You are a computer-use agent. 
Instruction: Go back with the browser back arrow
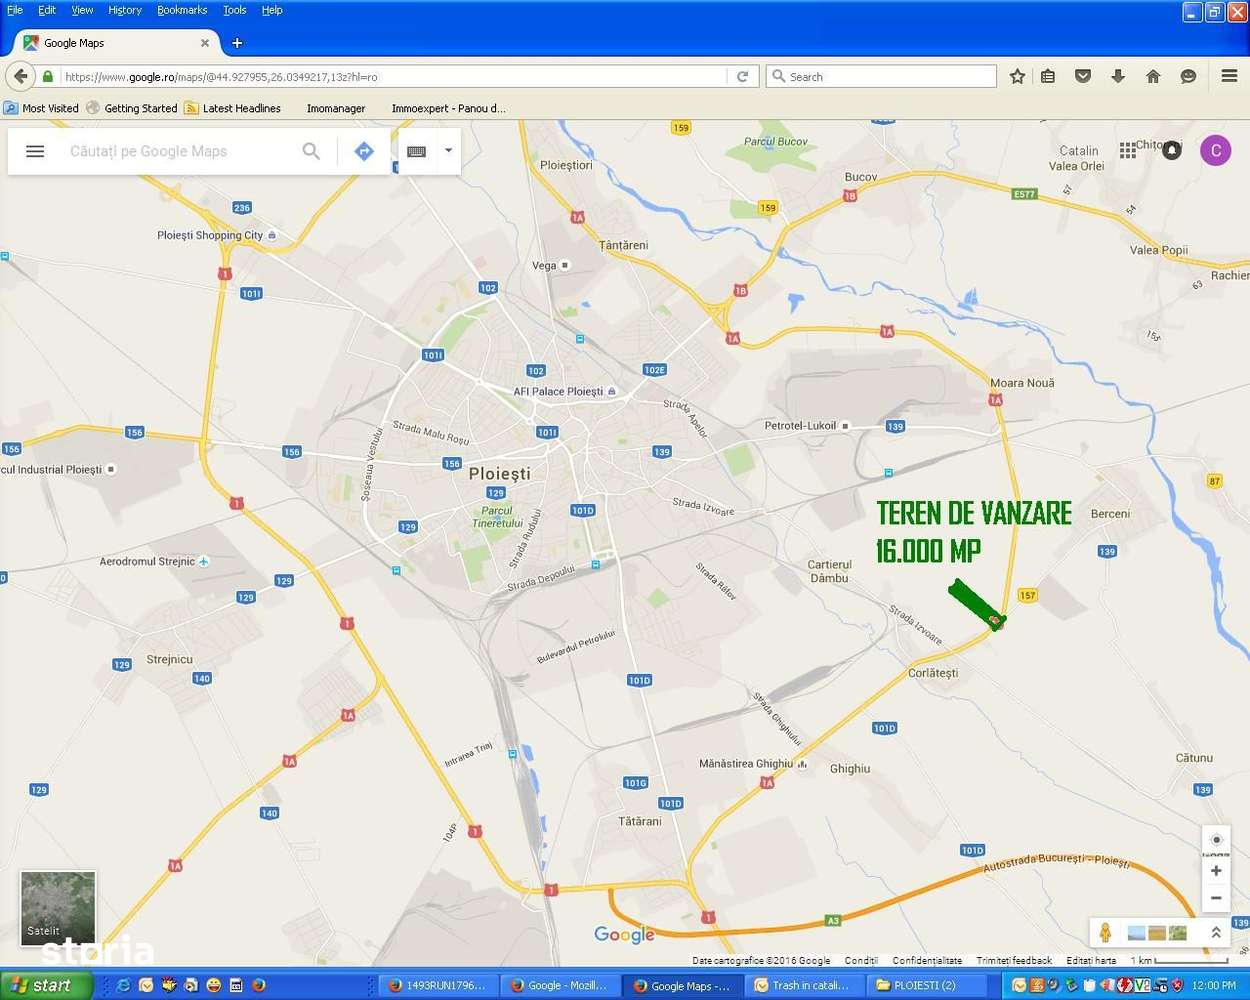pyautogui.click(x=21, y=76)
